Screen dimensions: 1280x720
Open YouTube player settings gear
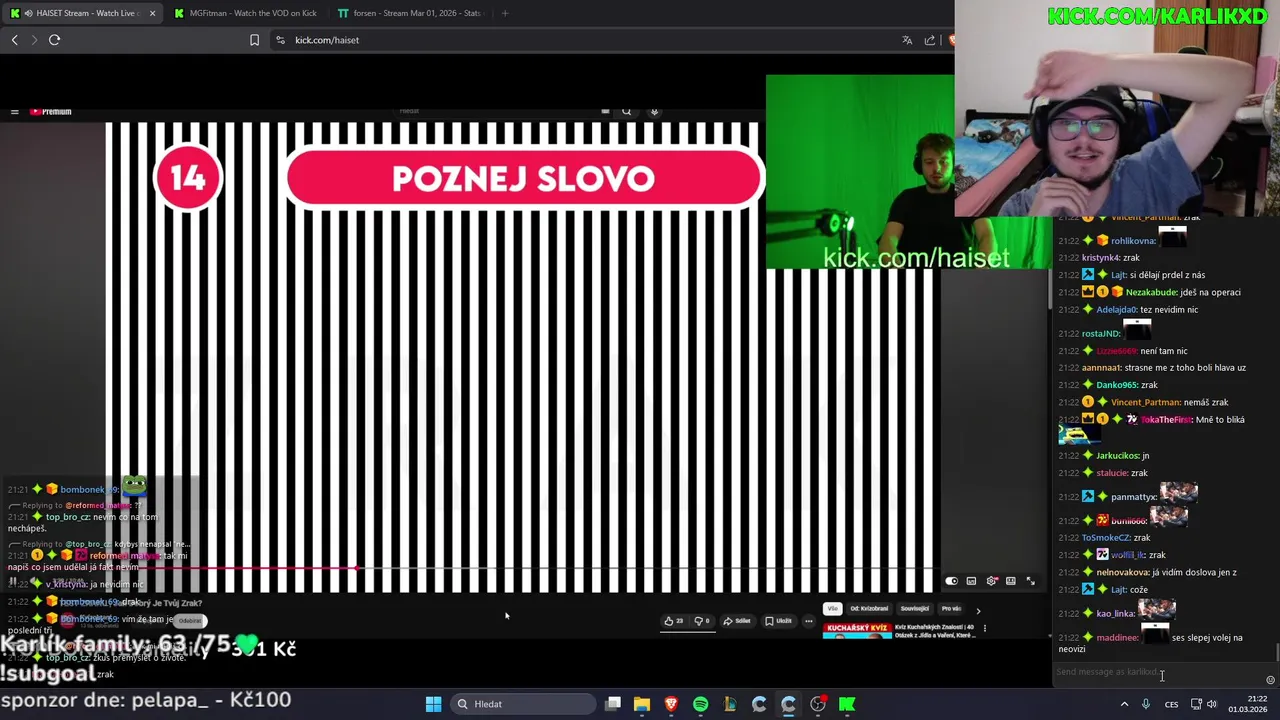coord(992,581)
